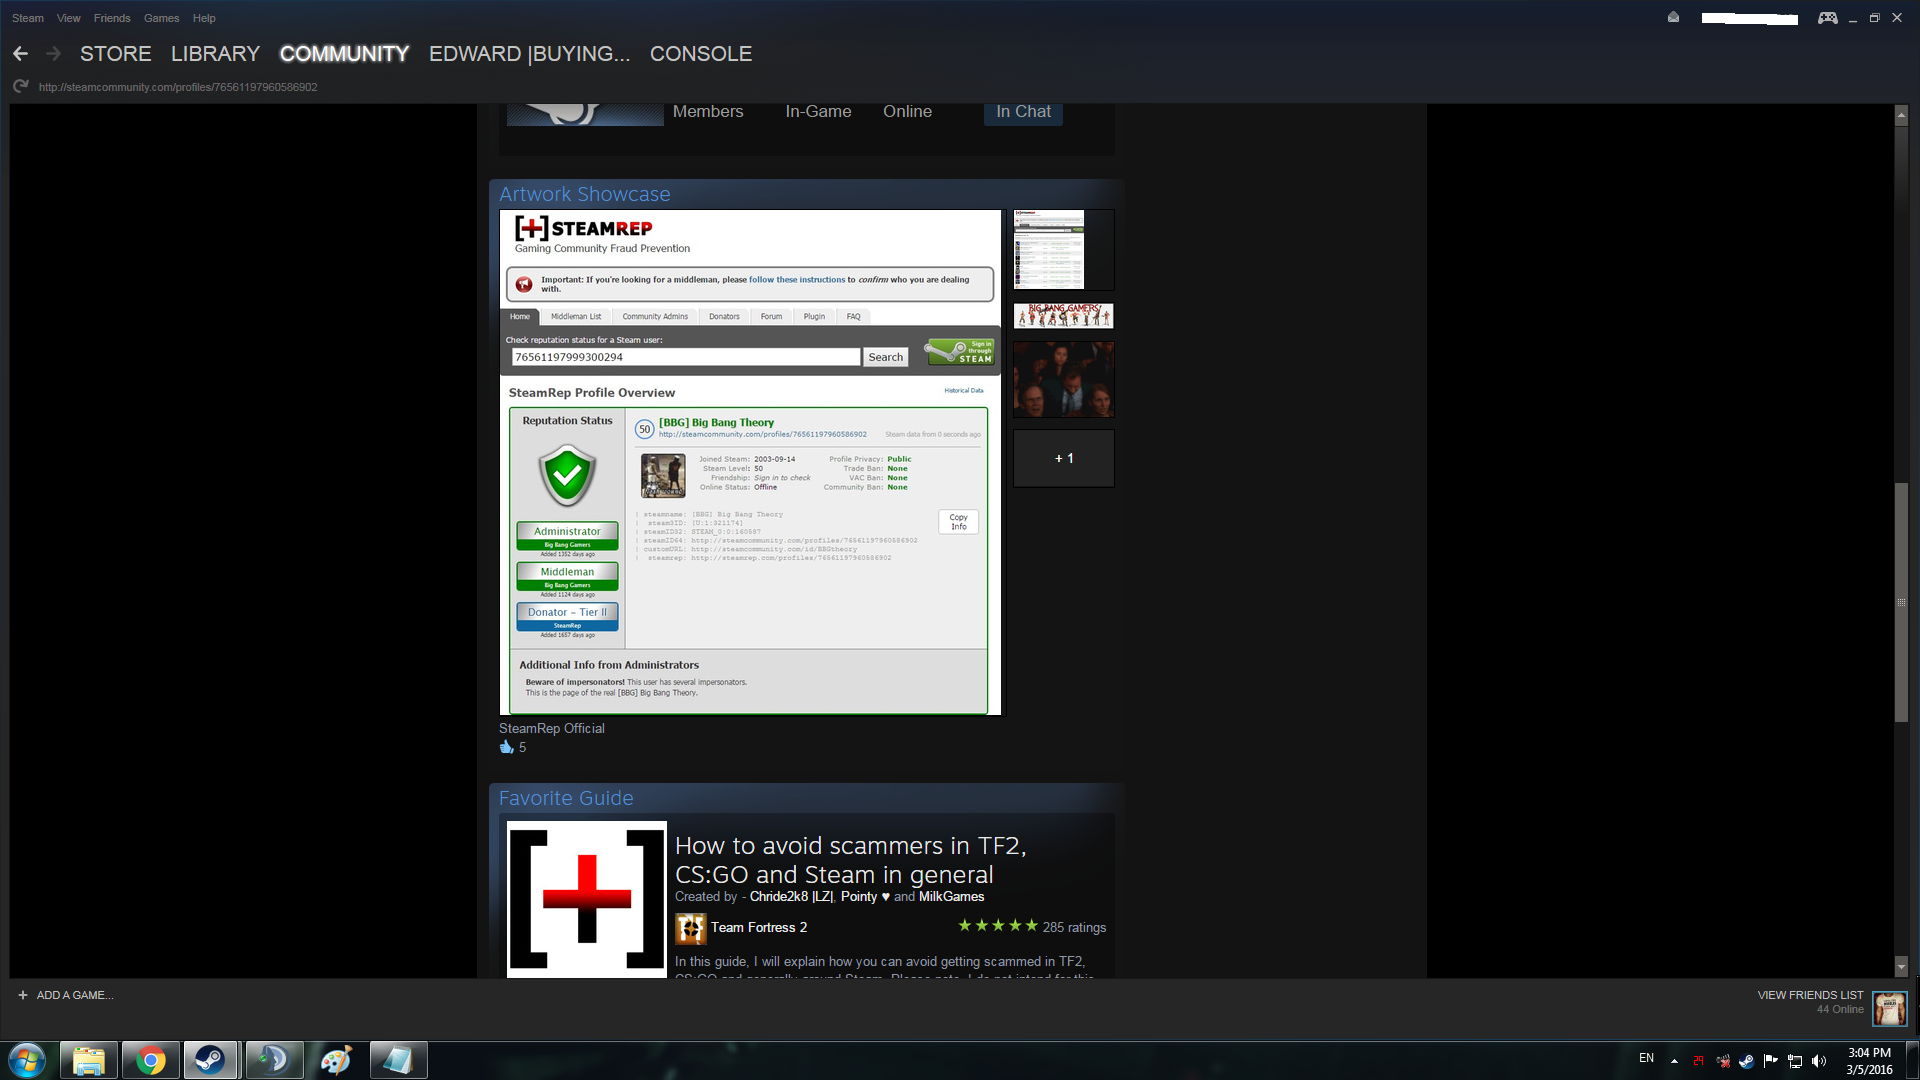Click the forward navigation arrow
Screen dimensions: 1920x1080
[54, 54]
